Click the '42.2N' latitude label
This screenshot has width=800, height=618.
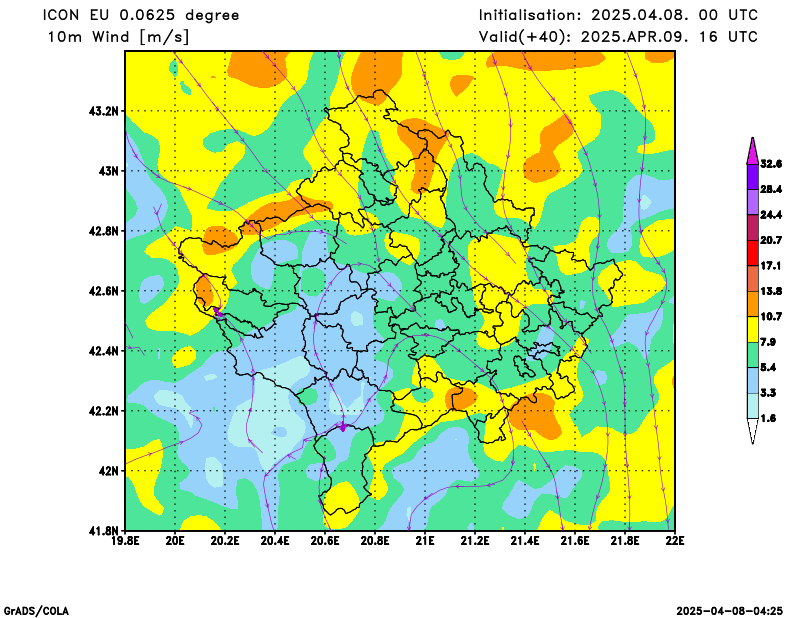(x=104, y=411)
